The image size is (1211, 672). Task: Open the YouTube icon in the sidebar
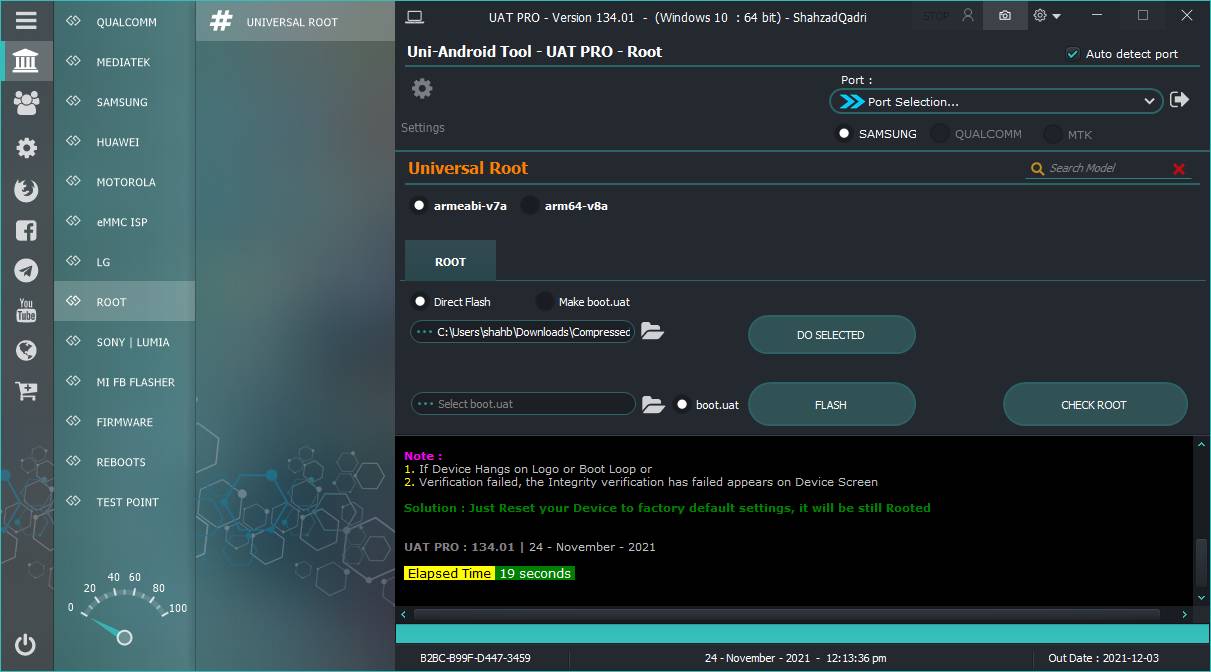click(26, 310)
